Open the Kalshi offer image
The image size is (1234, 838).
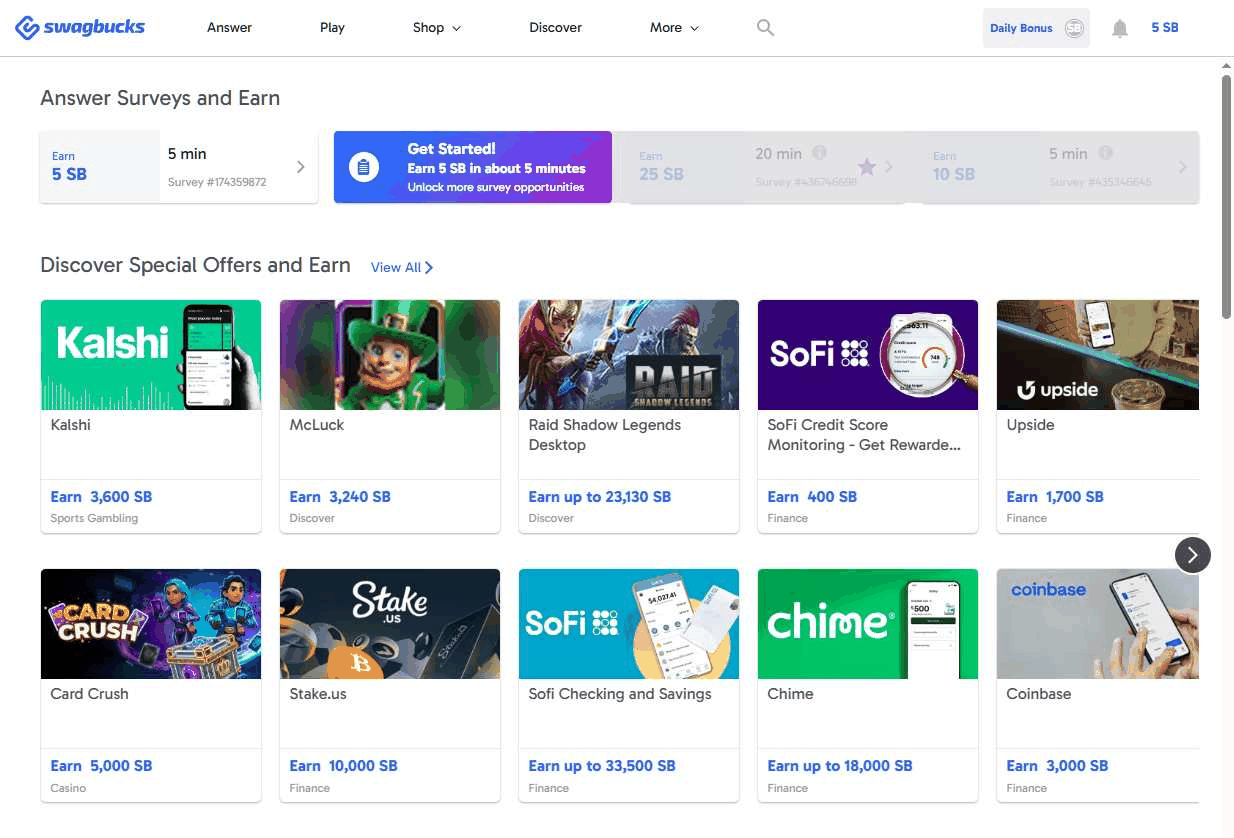click(151, 355)
